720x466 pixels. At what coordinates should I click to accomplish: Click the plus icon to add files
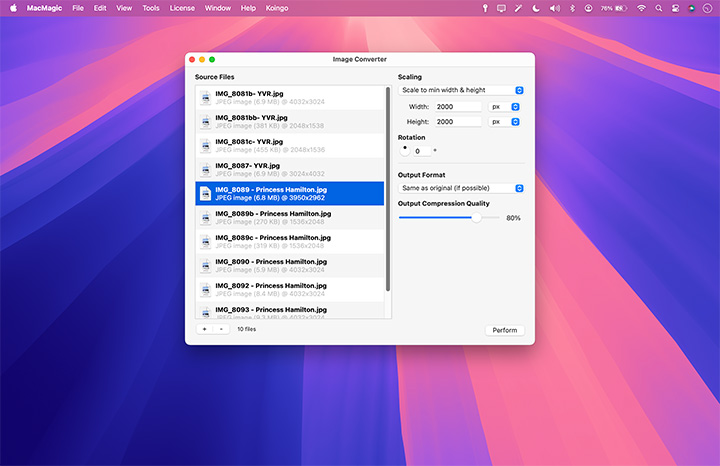[x=204, y=329]
